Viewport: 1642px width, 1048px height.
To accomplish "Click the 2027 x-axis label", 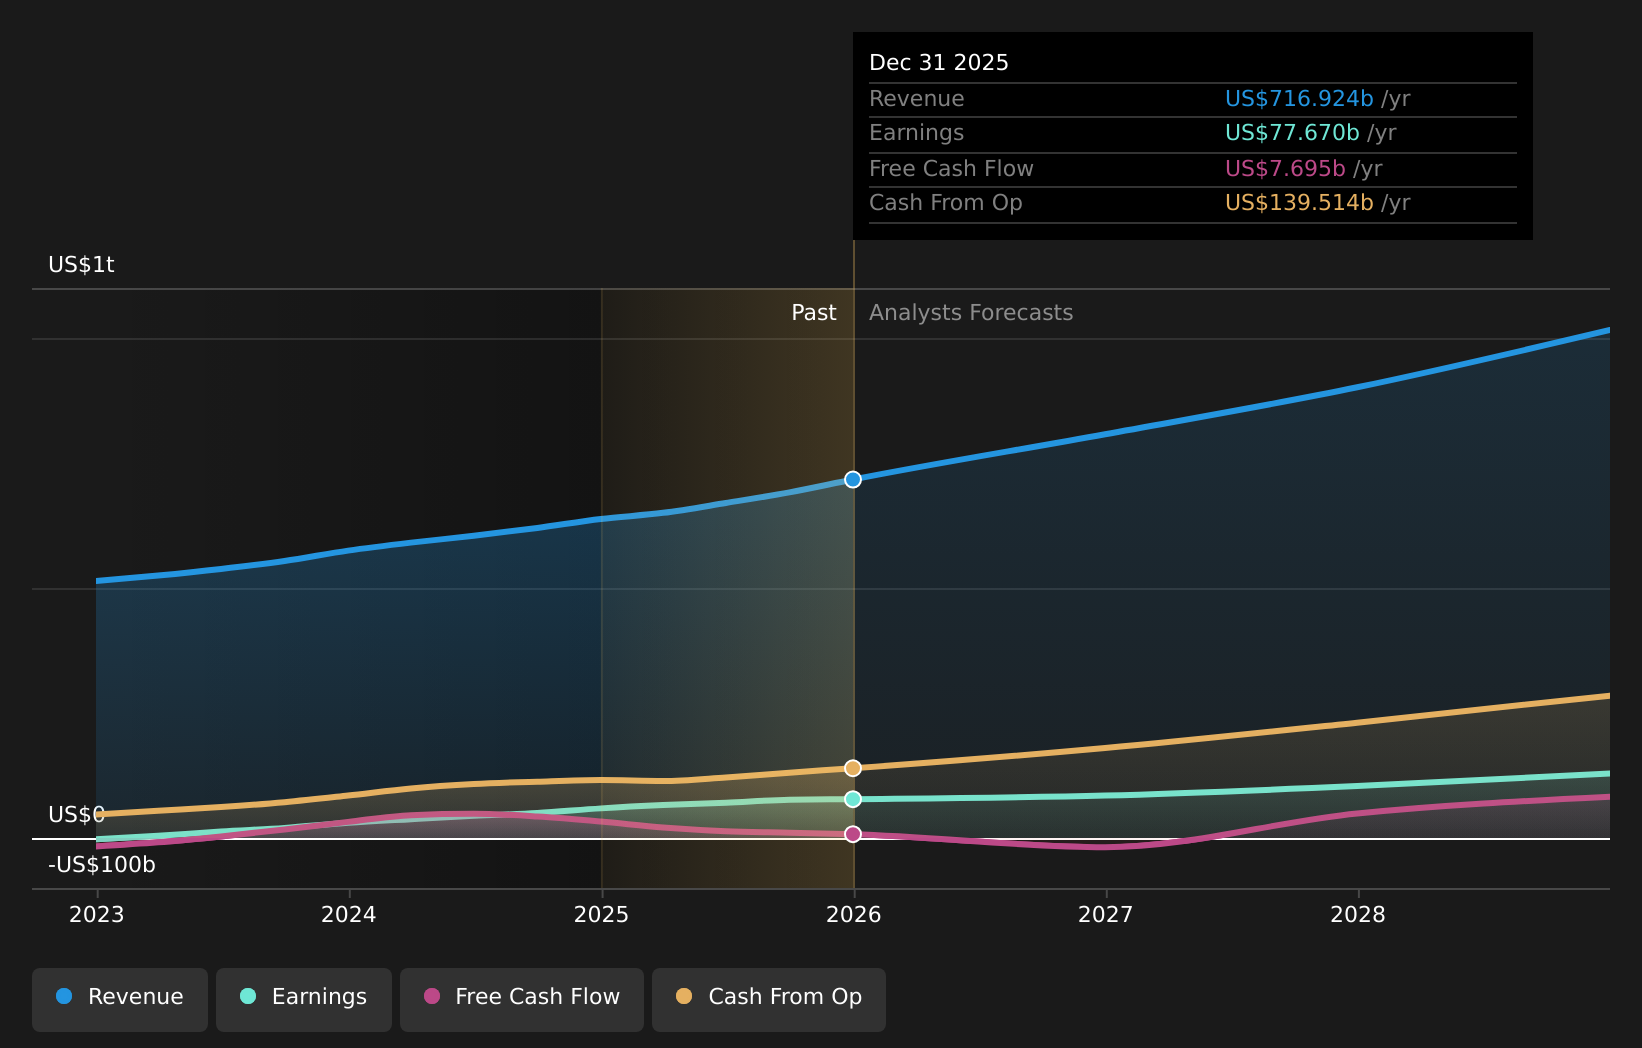I will 1106,915.
